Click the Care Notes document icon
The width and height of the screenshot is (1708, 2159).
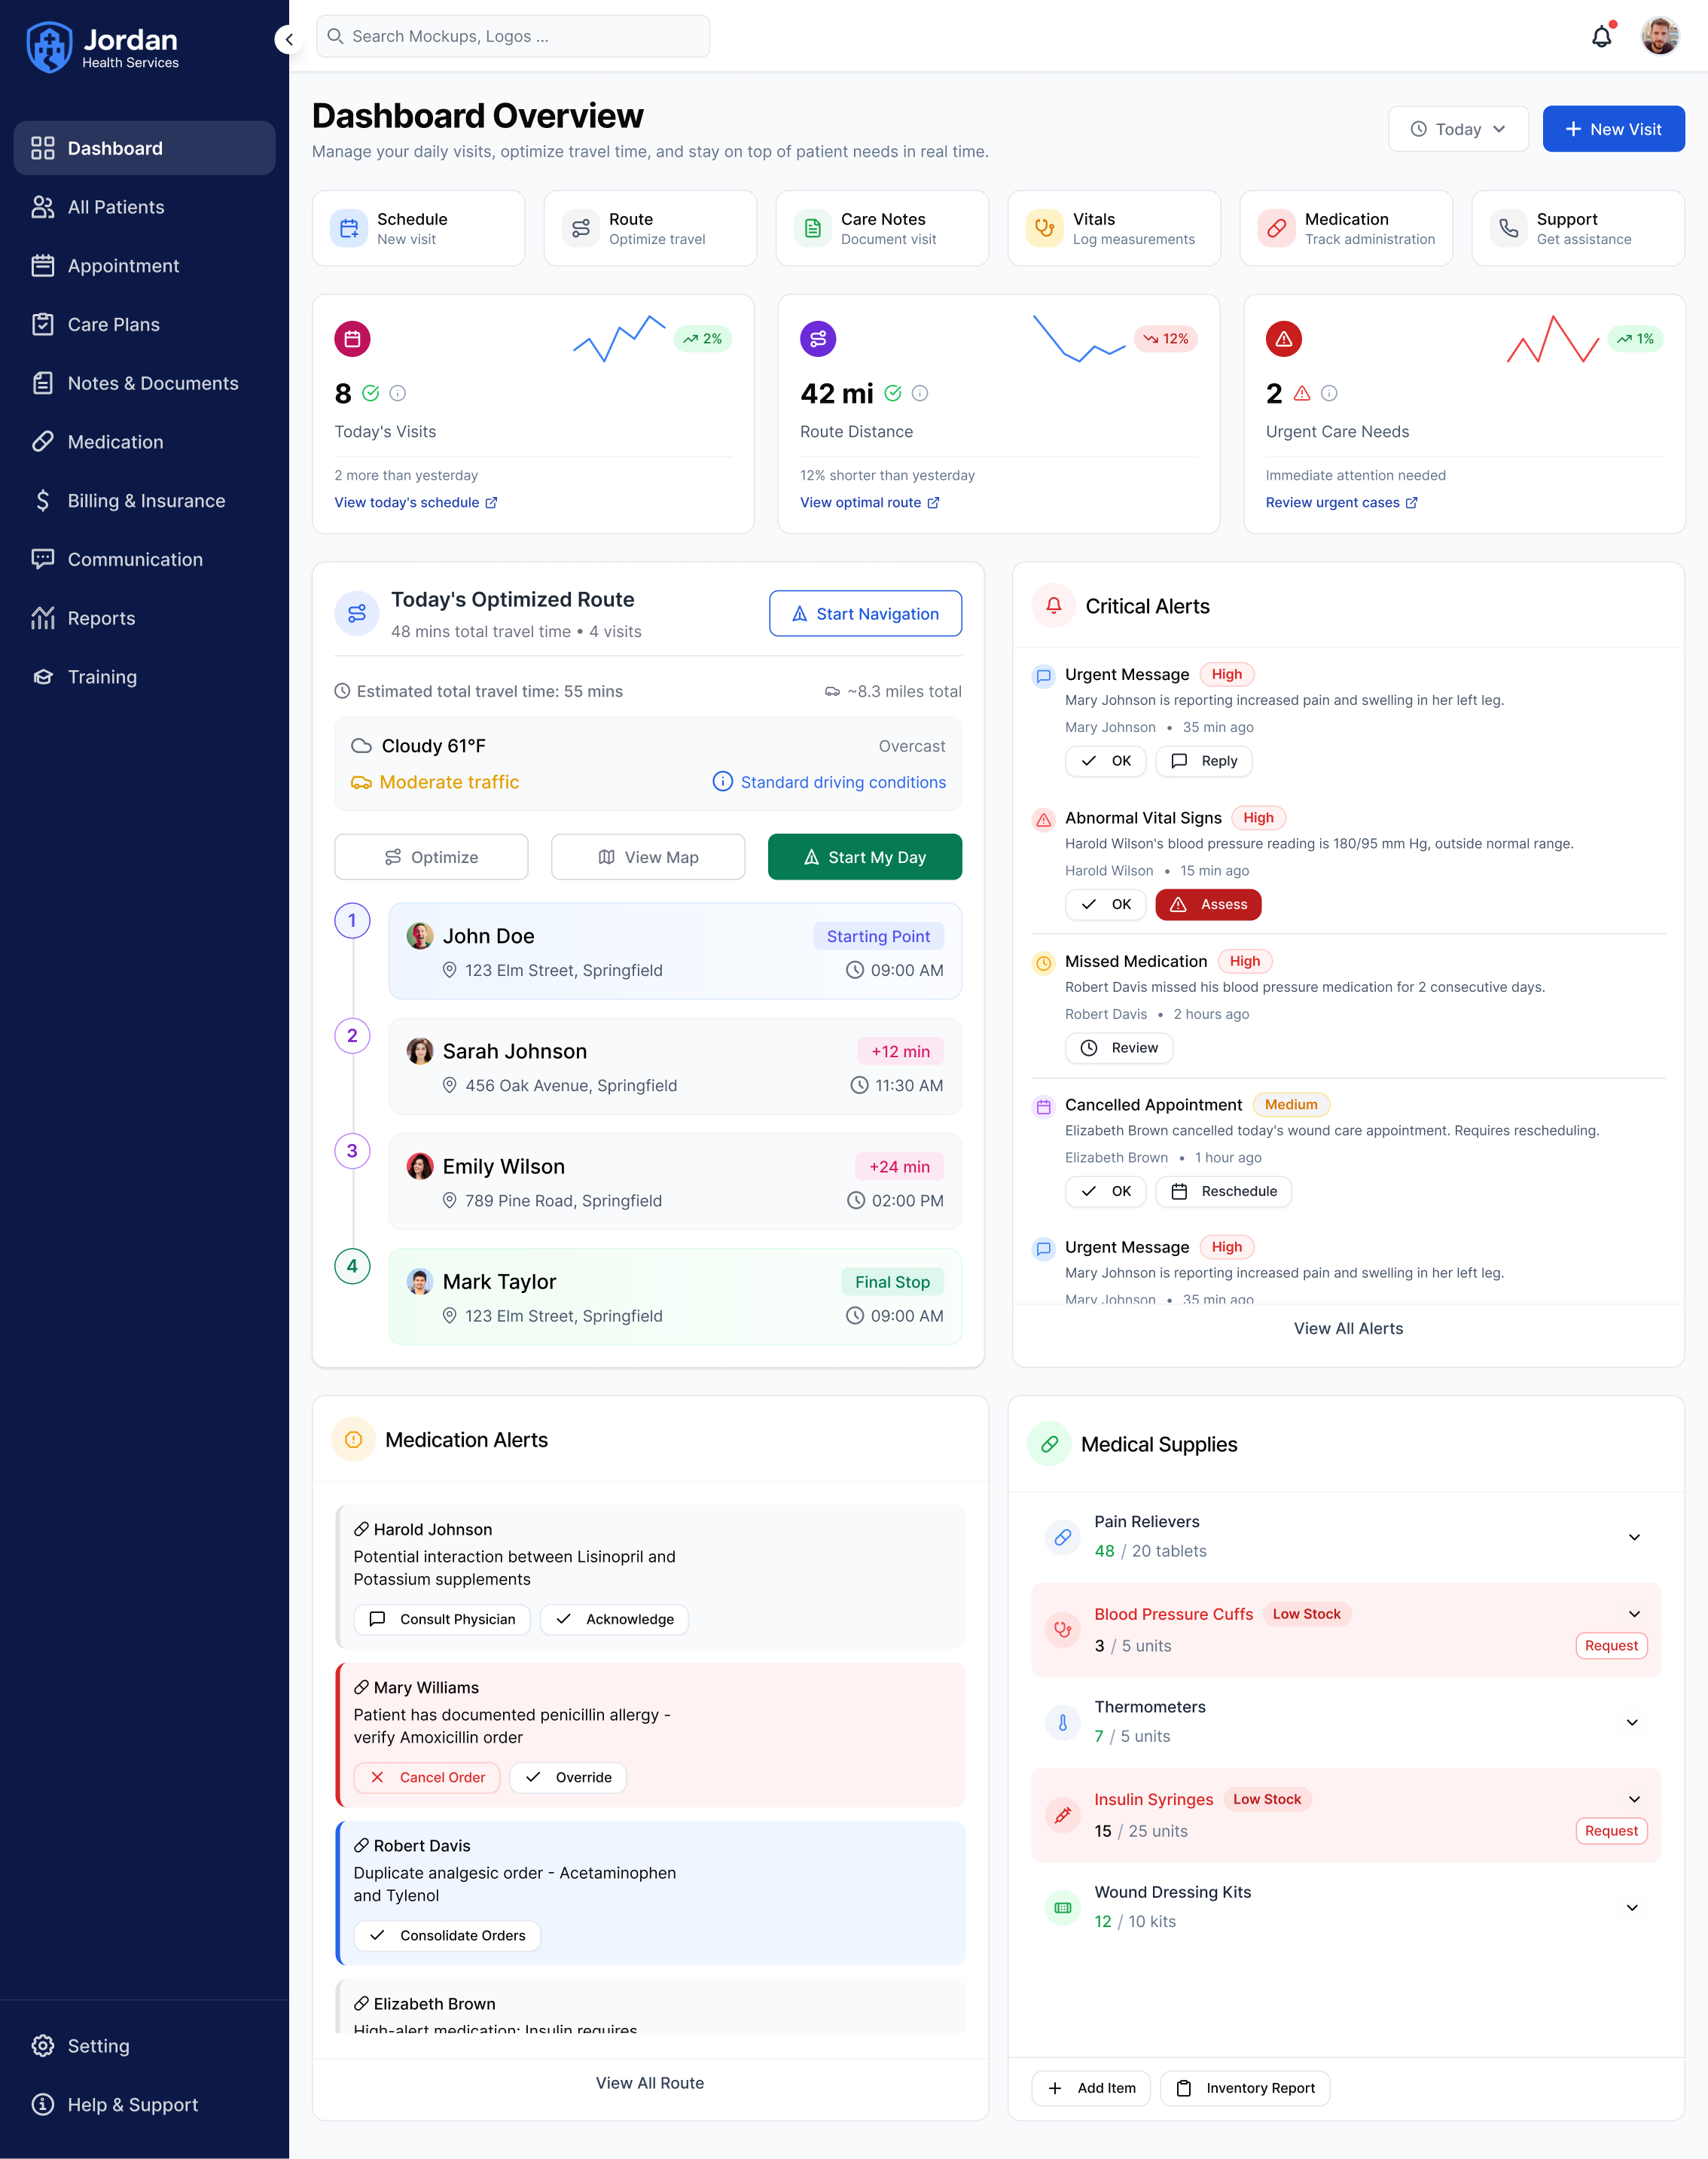tap(813, 228)
